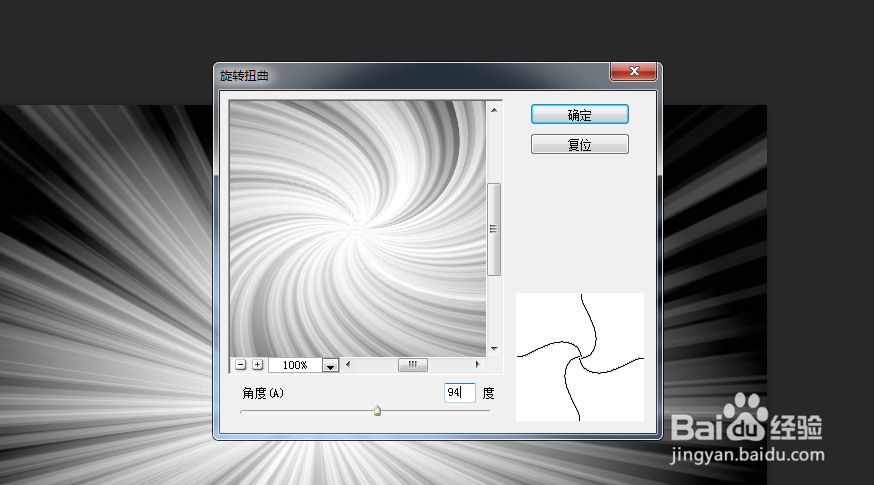Viewport: 874px width, 485px height.
Task: Click inside the 角度 angle input field
Action: click(459, 392)
